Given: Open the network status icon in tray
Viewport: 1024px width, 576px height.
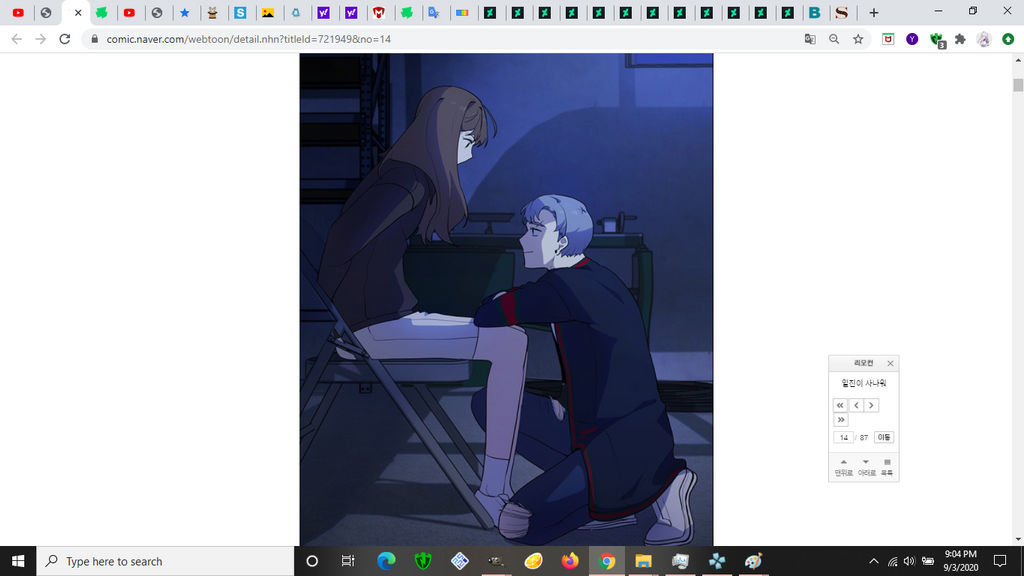Looking at the screenshot, I should point(892,561).
